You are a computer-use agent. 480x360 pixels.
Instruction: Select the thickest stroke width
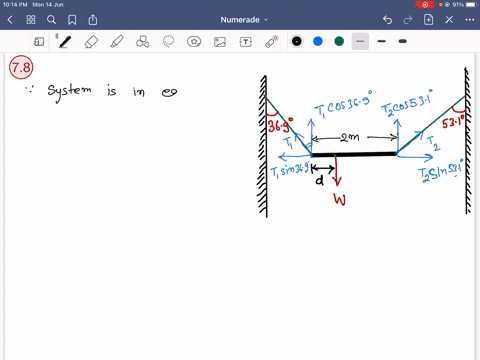click(x=403, y=41)
